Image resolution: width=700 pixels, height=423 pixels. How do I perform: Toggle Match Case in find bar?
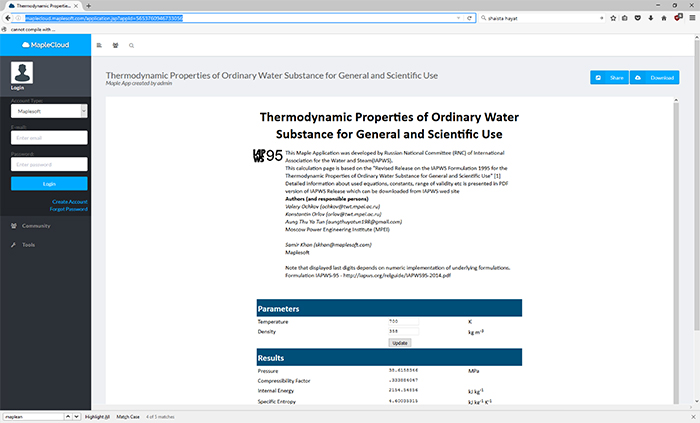(127, 415)
